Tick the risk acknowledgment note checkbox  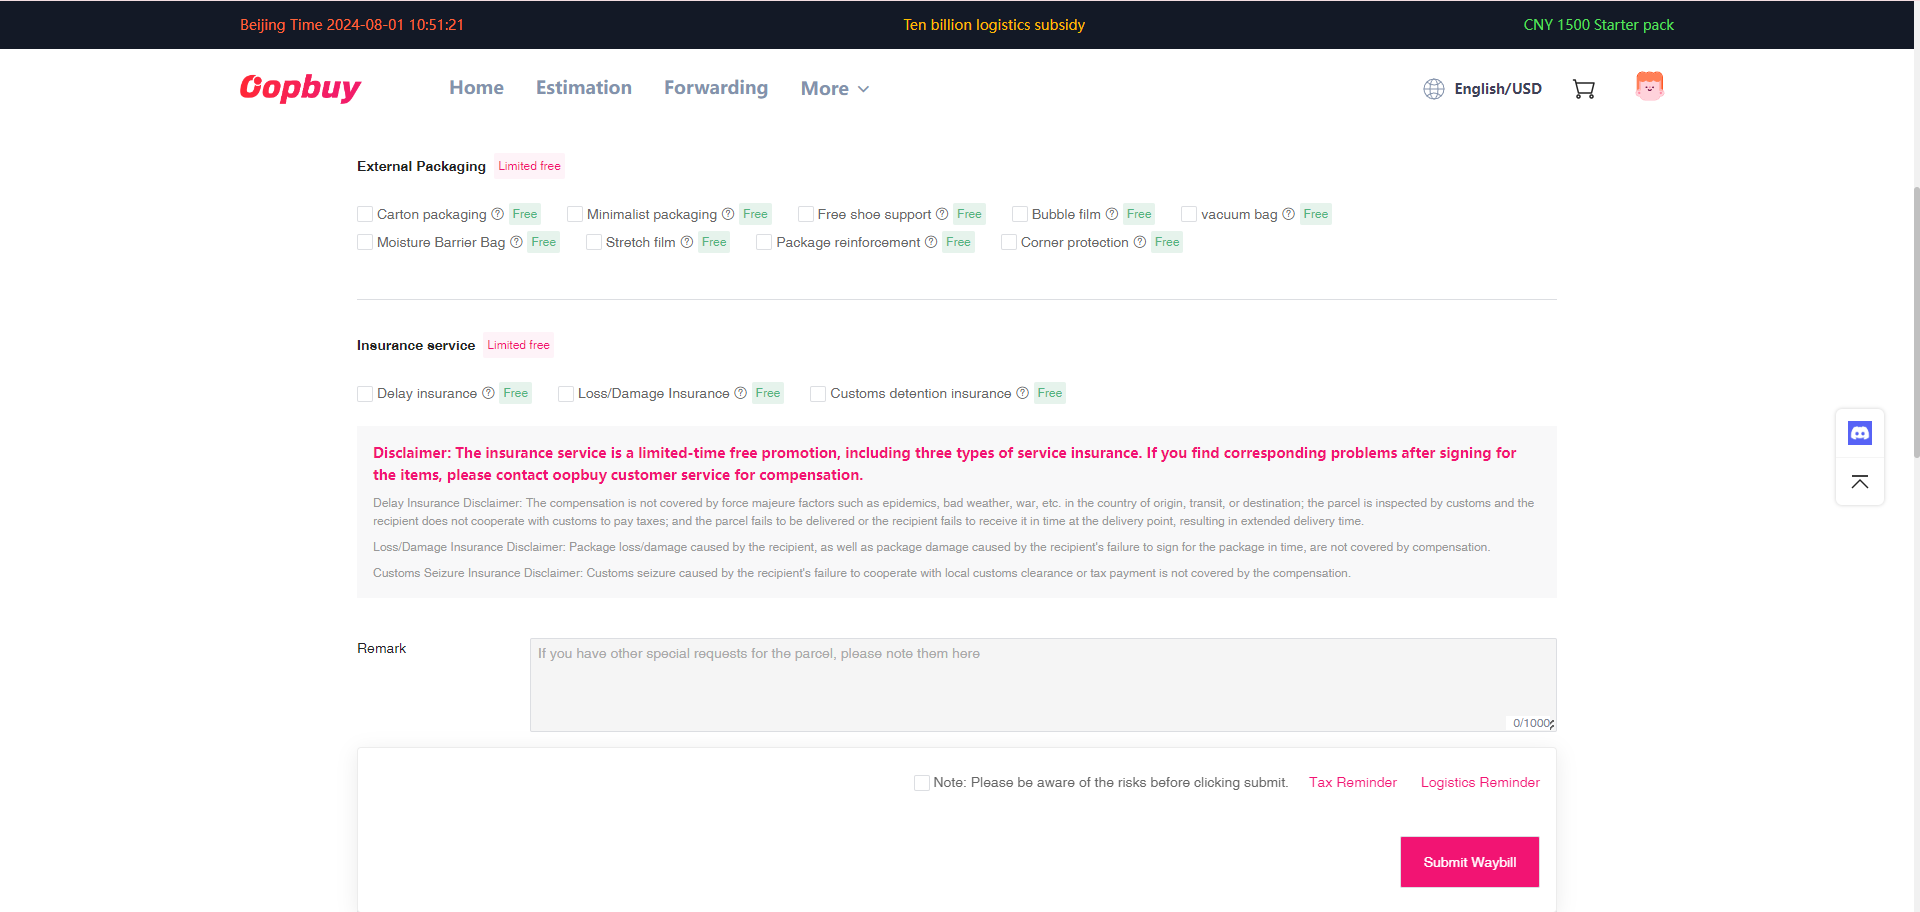coord(922,783)
